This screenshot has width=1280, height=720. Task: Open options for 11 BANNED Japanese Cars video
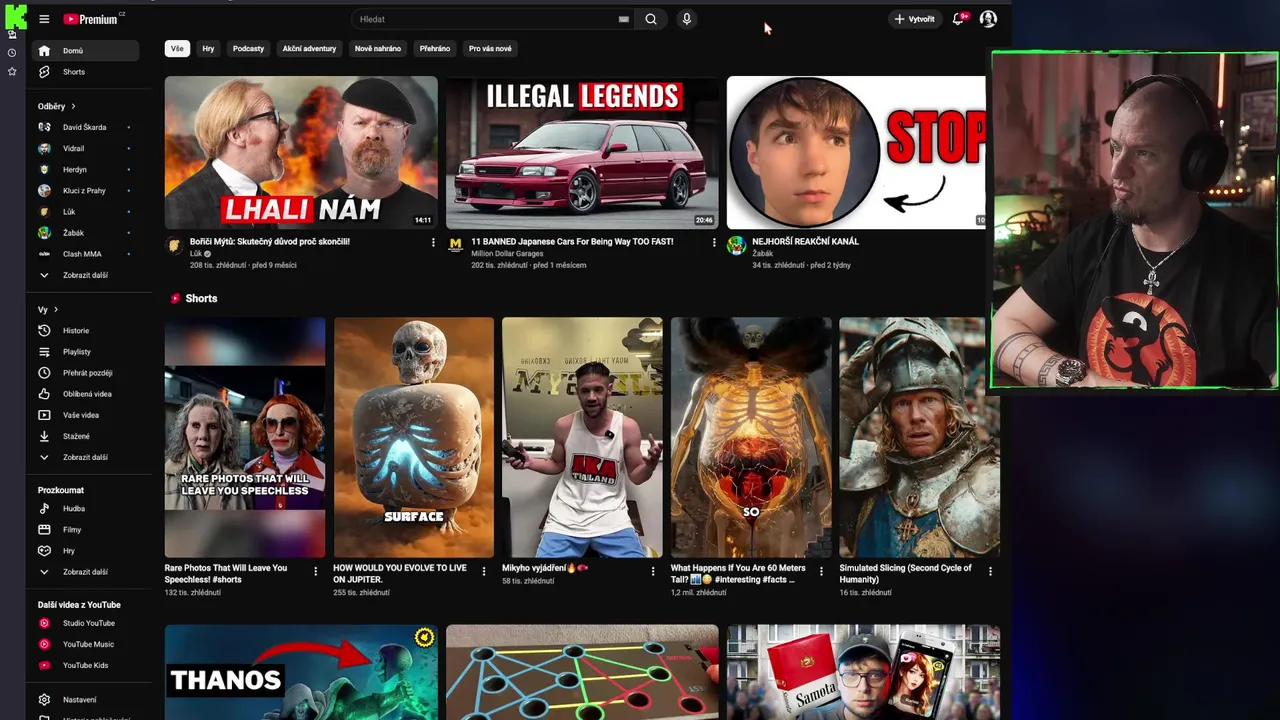714,242
